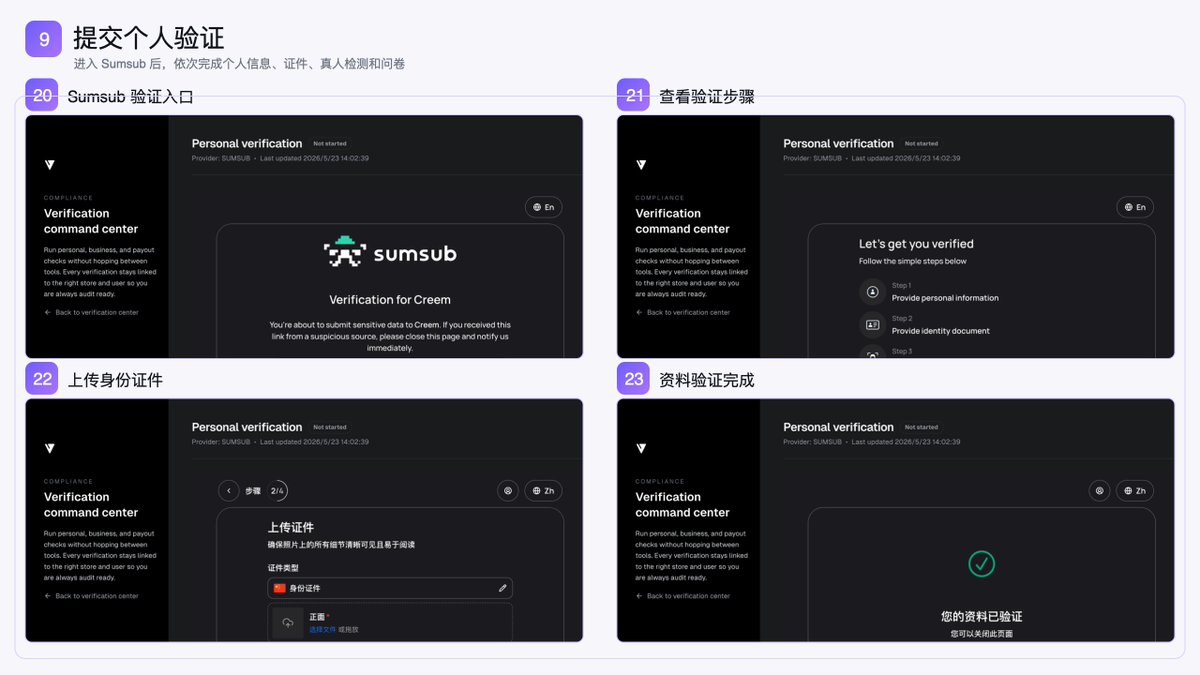Click the Sumsub pixel mascot logo

345,253
